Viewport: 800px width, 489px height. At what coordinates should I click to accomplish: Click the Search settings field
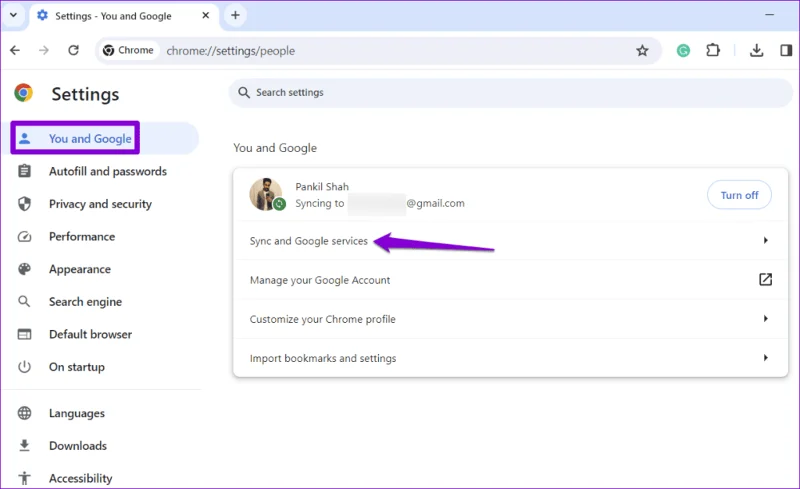[x=511, y=92]
